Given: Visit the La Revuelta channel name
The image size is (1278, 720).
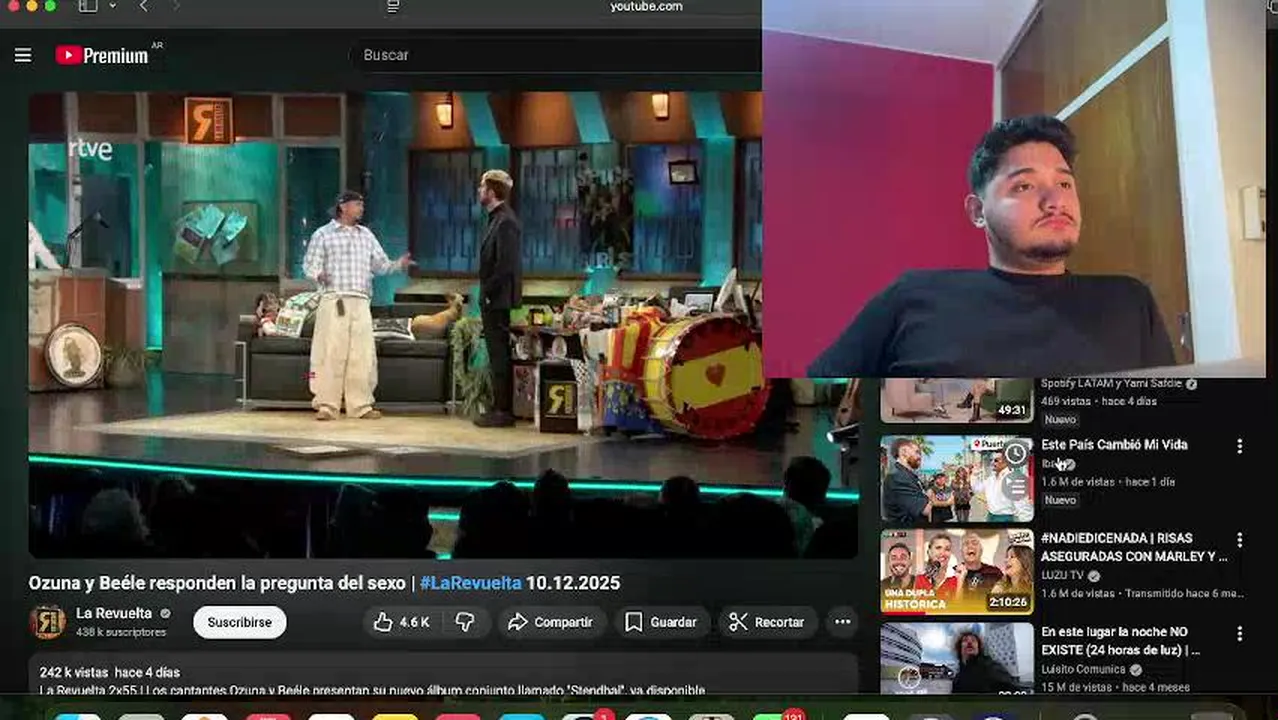Looking at the screenshot, I should tap(114, 614).
